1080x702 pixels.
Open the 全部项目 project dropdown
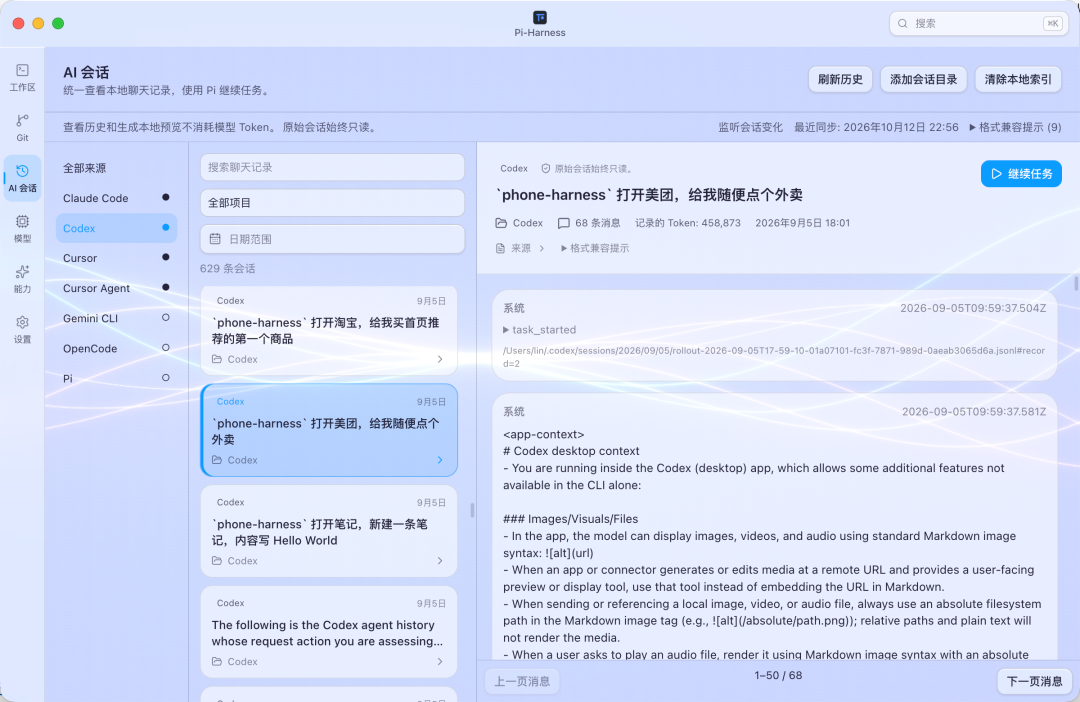[x=332, y=203]
